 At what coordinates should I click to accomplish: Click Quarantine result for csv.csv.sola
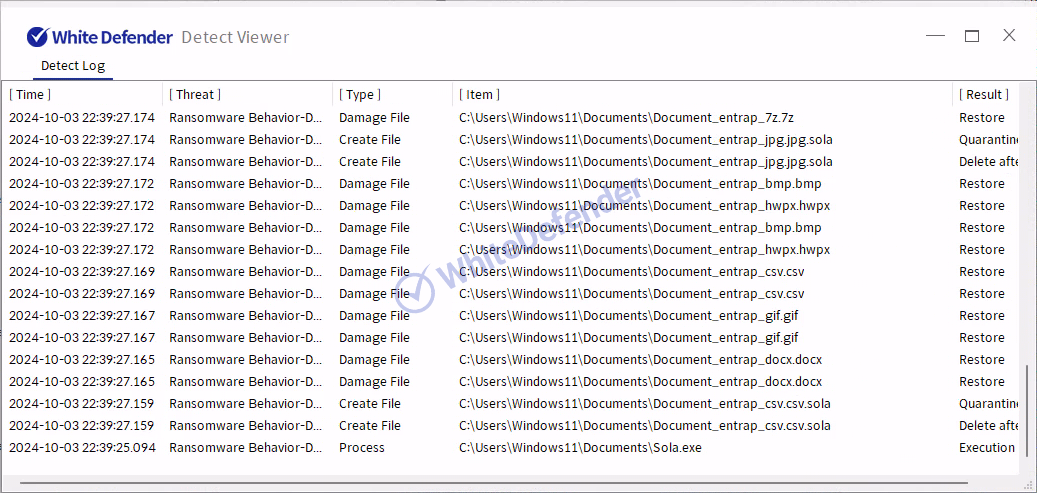(x=989, y=404)
